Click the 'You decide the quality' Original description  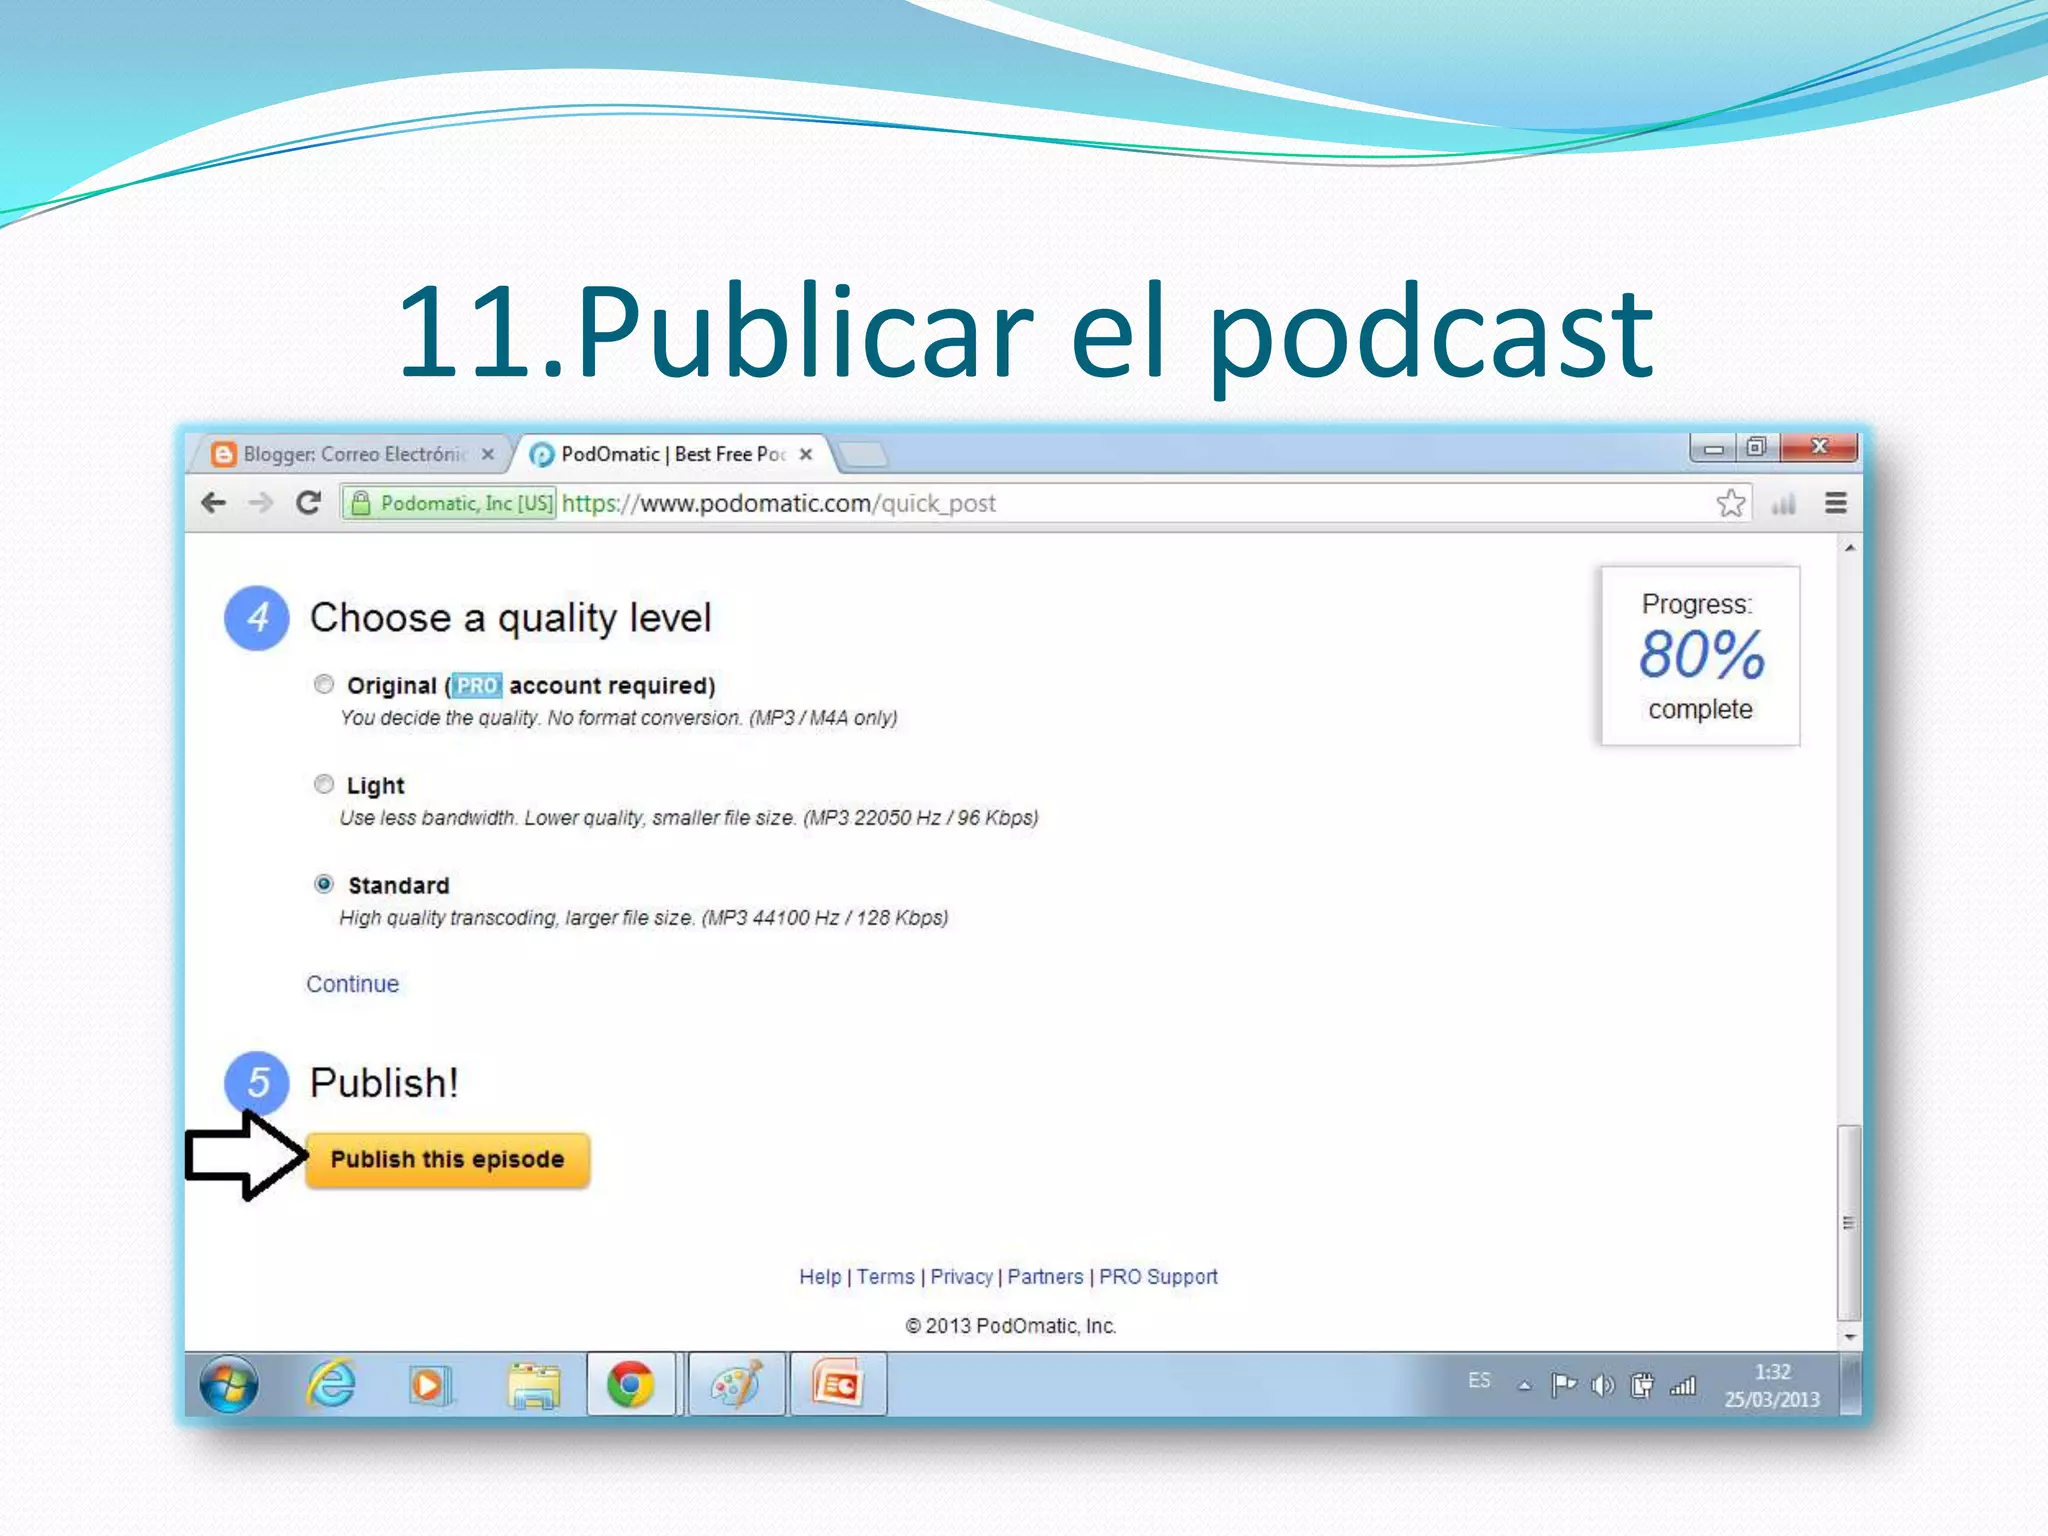click(x=618, y=718)
